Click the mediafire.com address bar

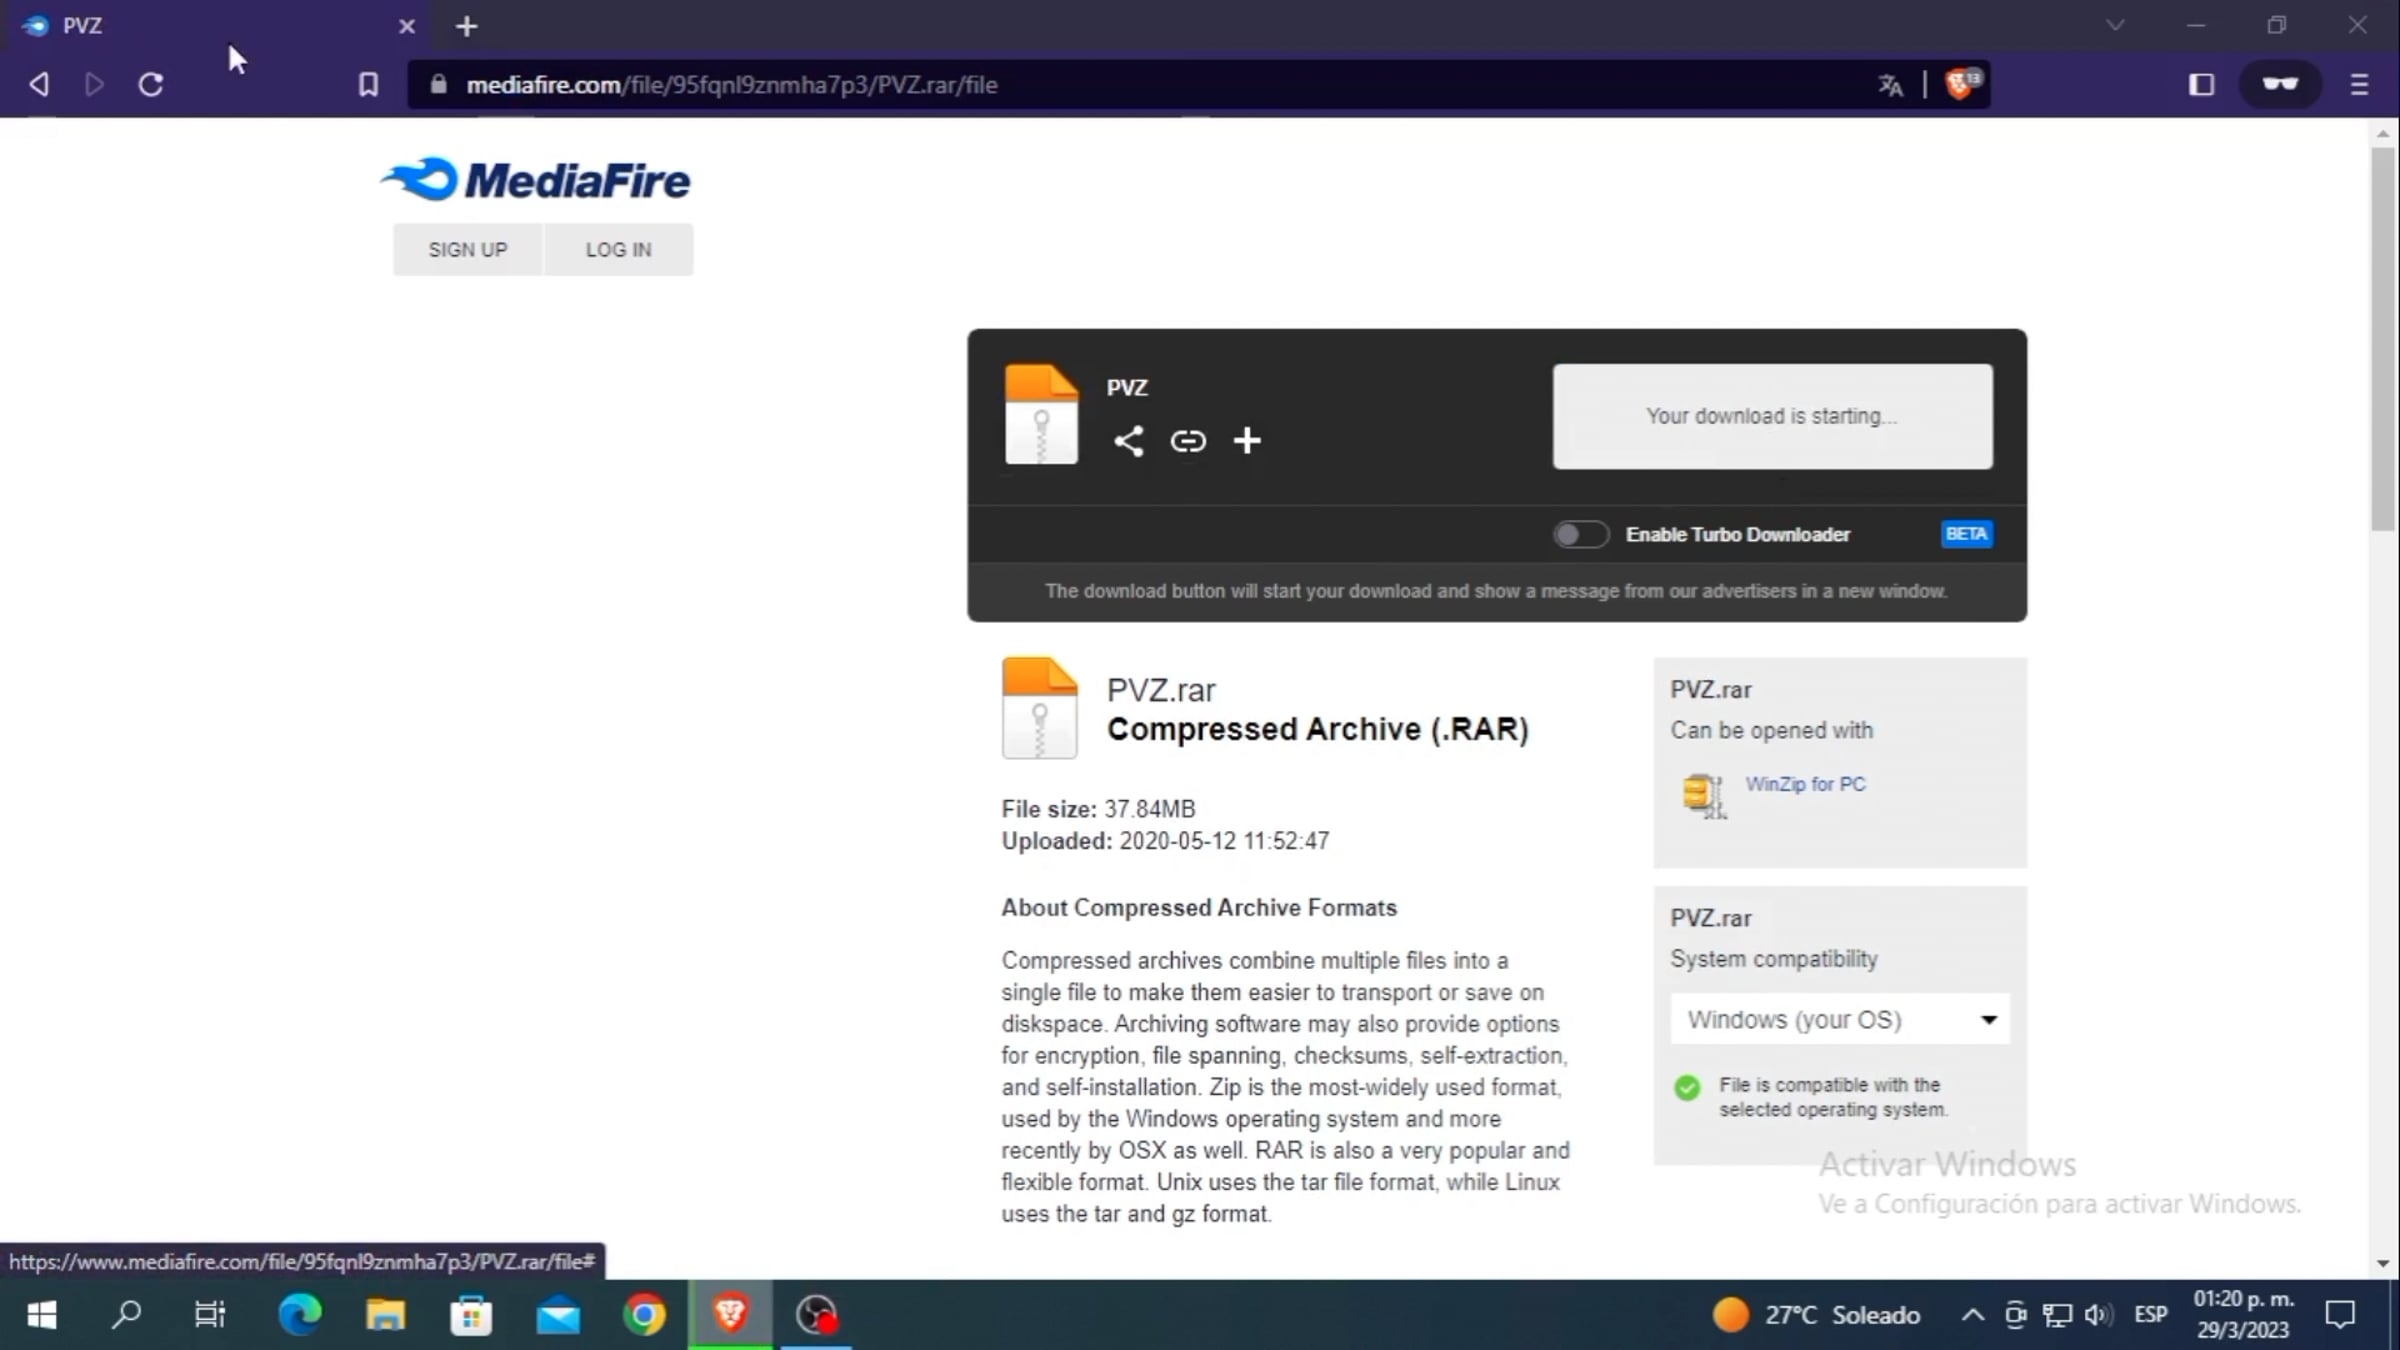point(1100,85)
